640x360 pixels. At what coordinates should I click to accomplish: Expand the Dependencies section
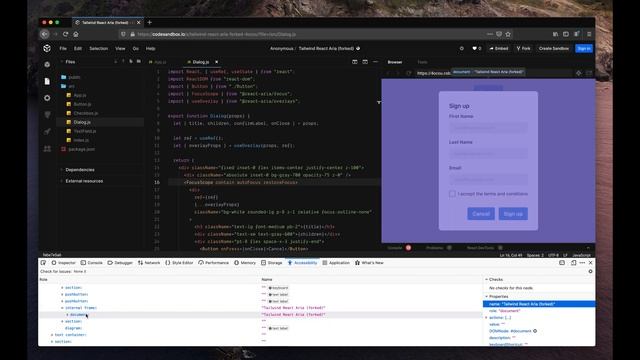click(80, 170)
